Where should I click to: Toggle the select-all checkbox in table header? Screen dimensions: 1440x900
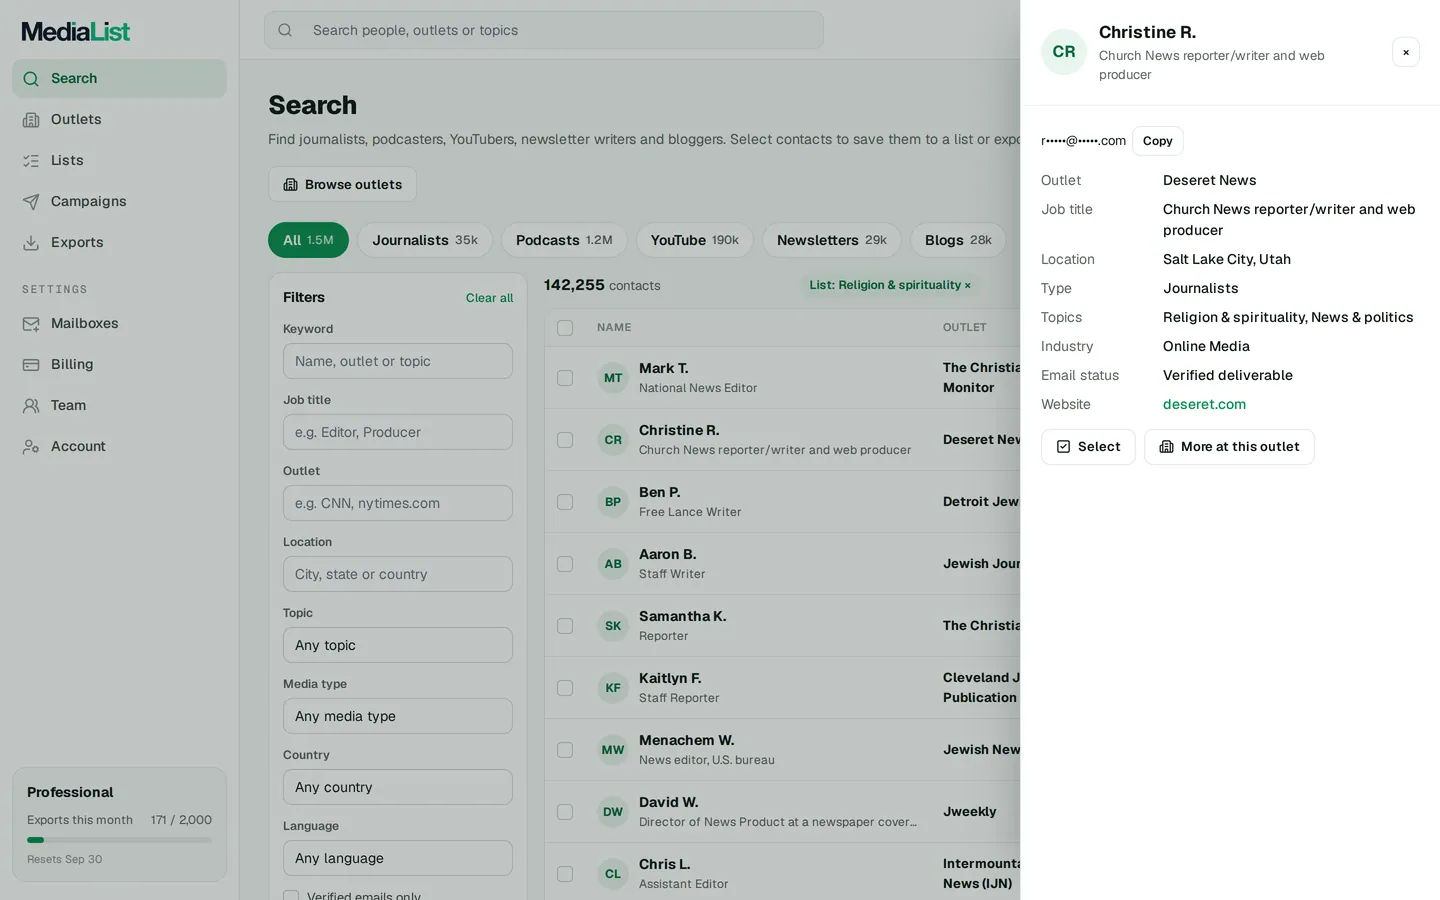coord(565,328)
